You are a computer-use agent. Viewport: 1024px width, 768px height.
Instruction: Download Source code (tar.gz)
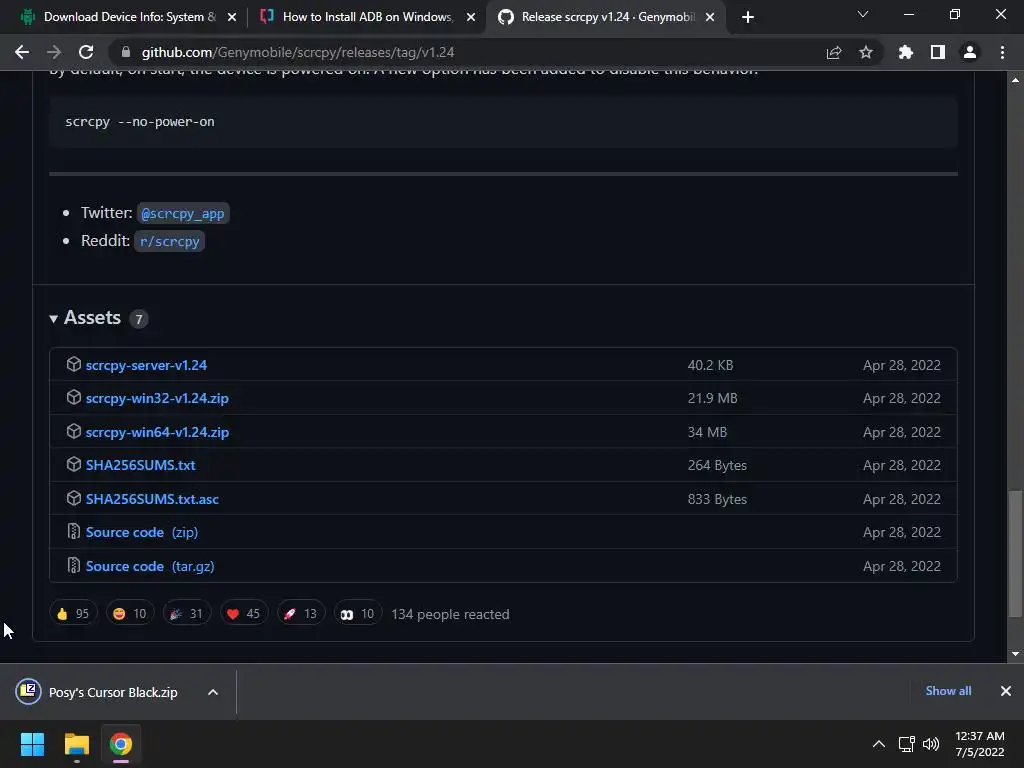[x=150, y=566]
